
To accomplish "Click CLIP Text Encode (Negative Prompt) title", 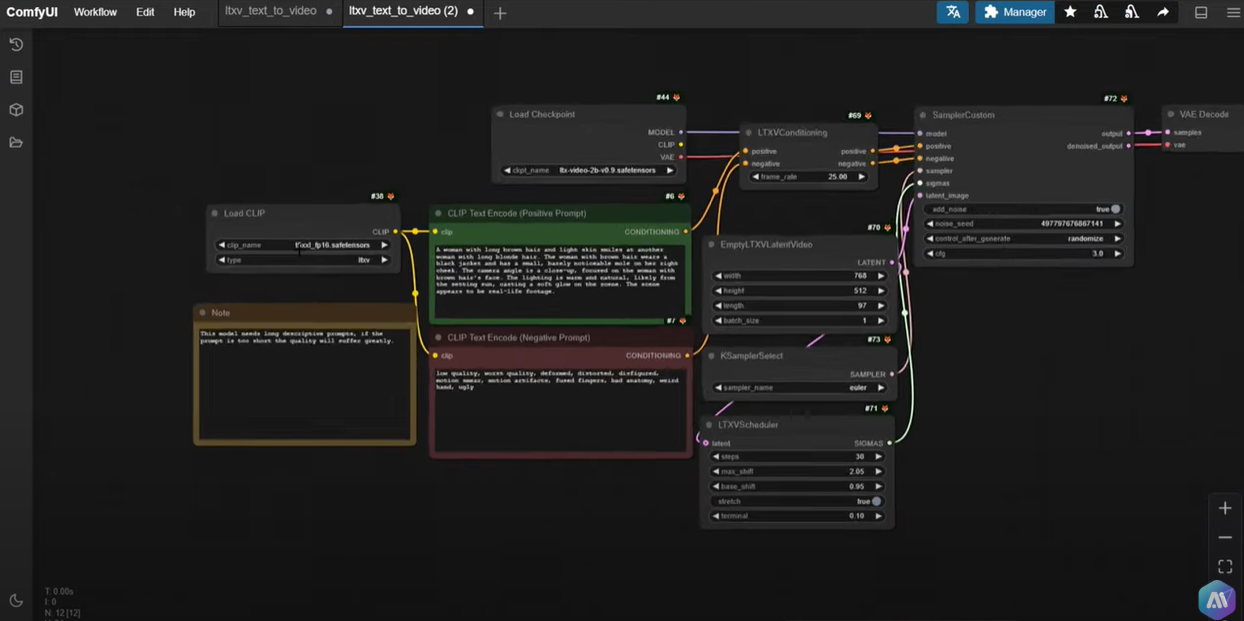I will click(x=519, y=337).
